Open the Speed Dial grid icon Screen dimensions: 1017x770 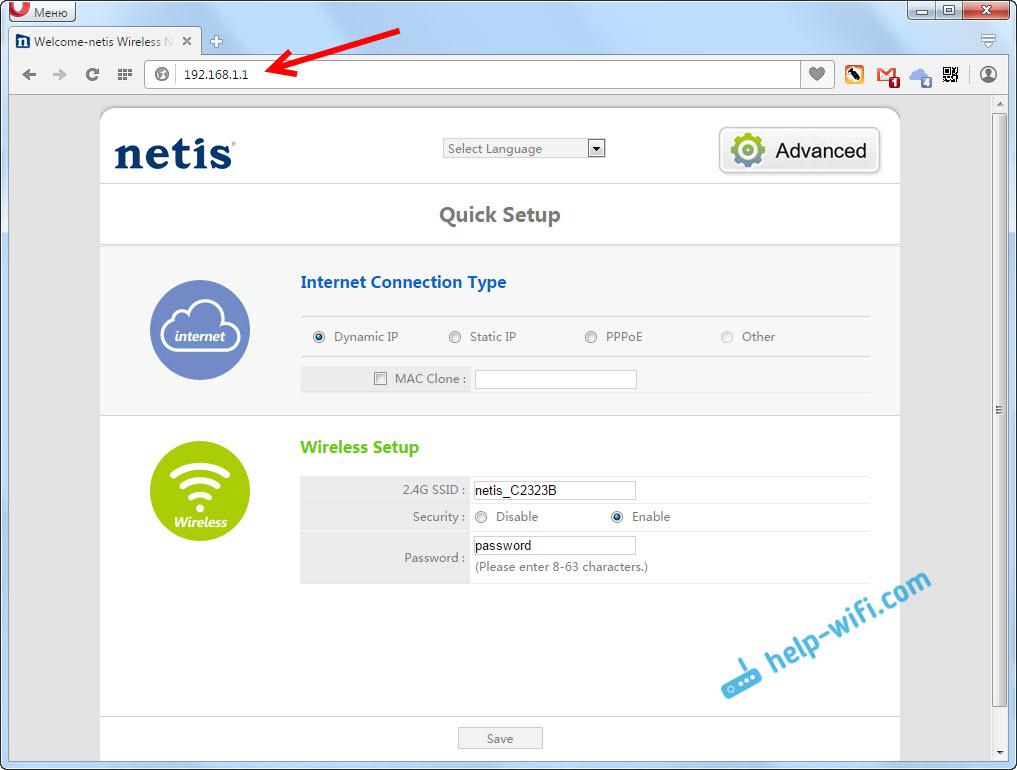tap(125, 75)
